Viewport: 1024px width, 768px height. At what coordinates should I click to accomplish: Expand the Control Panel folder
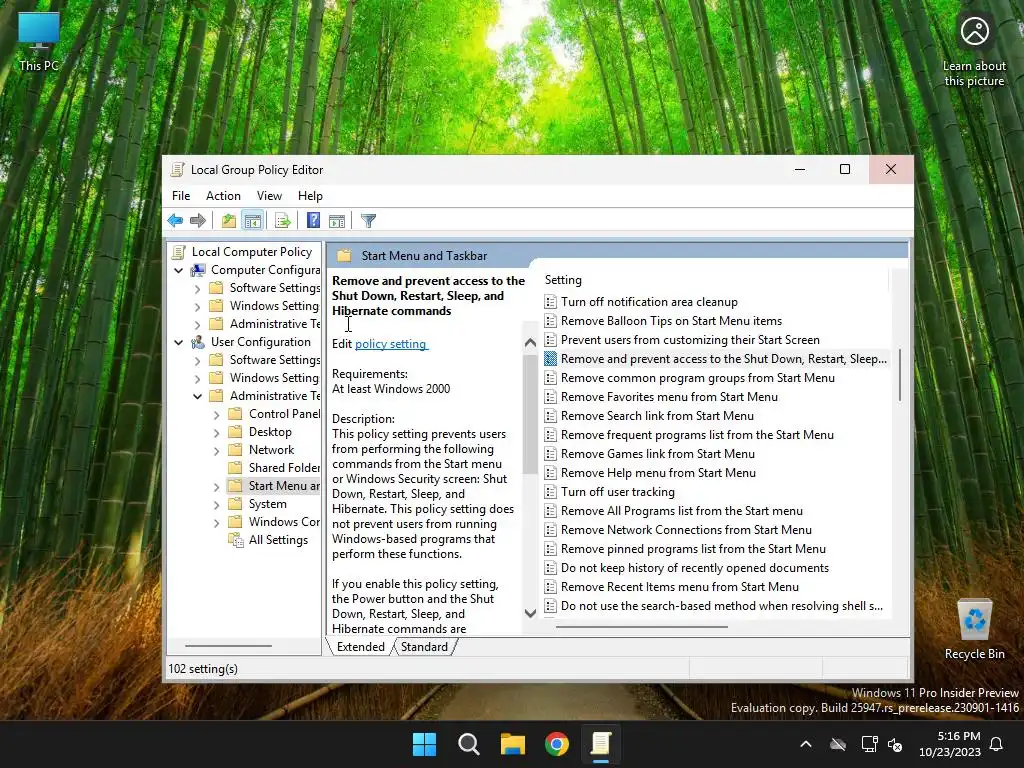coord(216,414)
